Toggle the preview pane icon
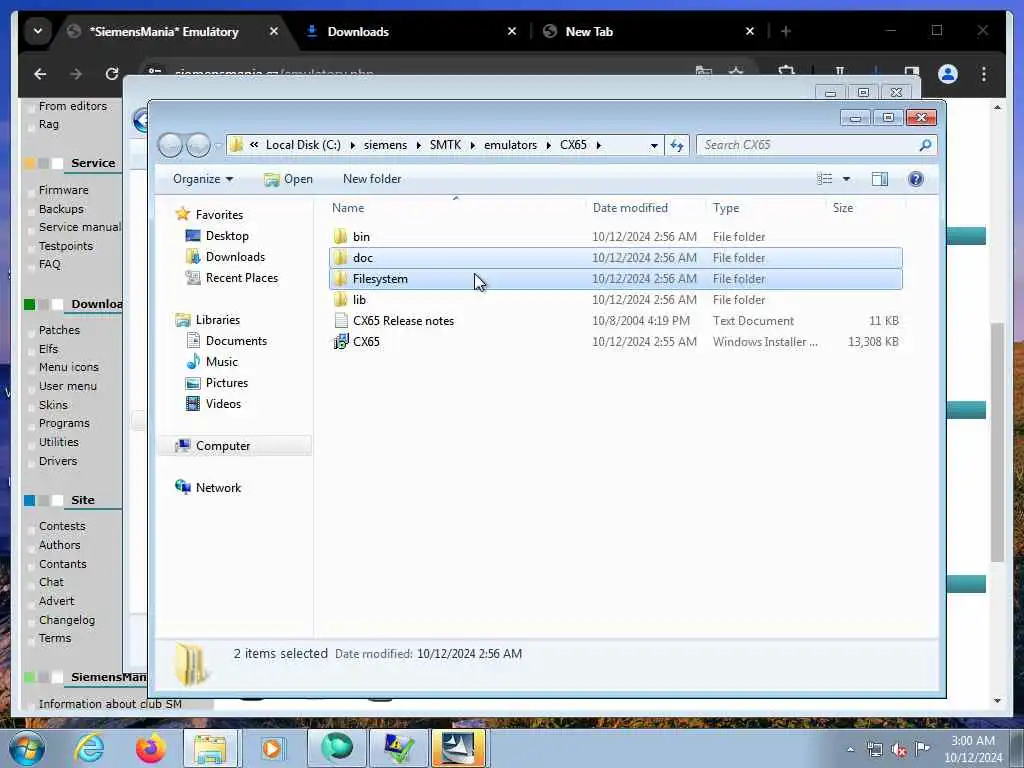This screenshot has height=768, width=1024. (880, 179)
